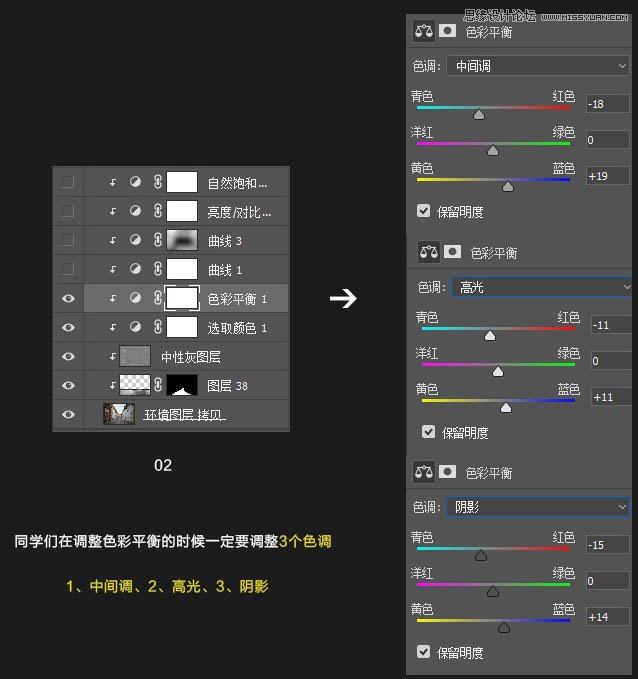Uncheck 保留明度 in the 高光 panel
The image size is (638, 679).
pyautogui.click(x=428, y=432)
